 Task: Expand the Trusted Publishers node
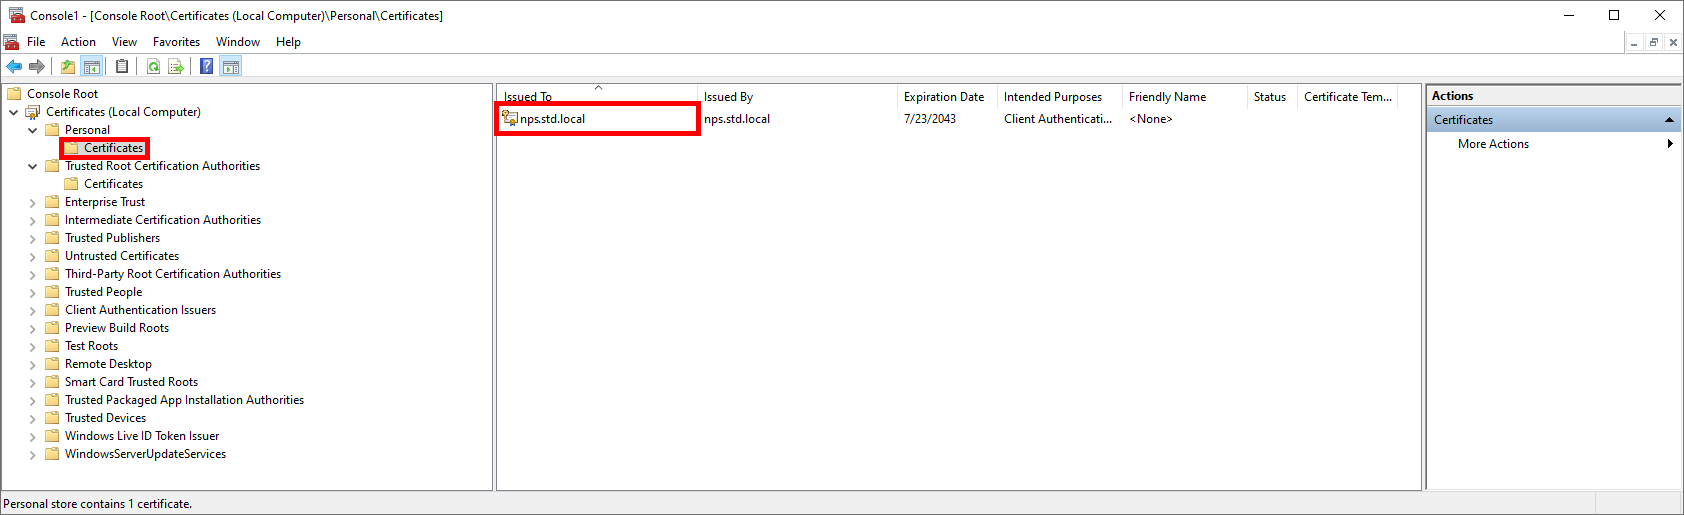[33, 238]
